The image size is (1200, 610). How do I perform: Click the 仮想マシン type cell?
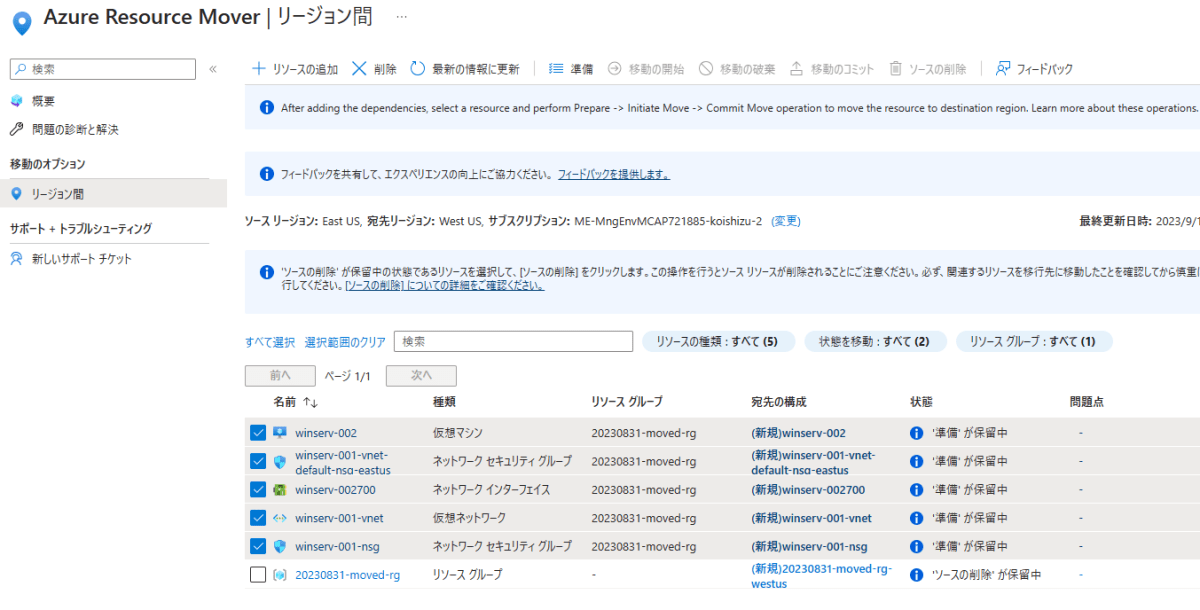pyautogui.click(x=457, y=433)
